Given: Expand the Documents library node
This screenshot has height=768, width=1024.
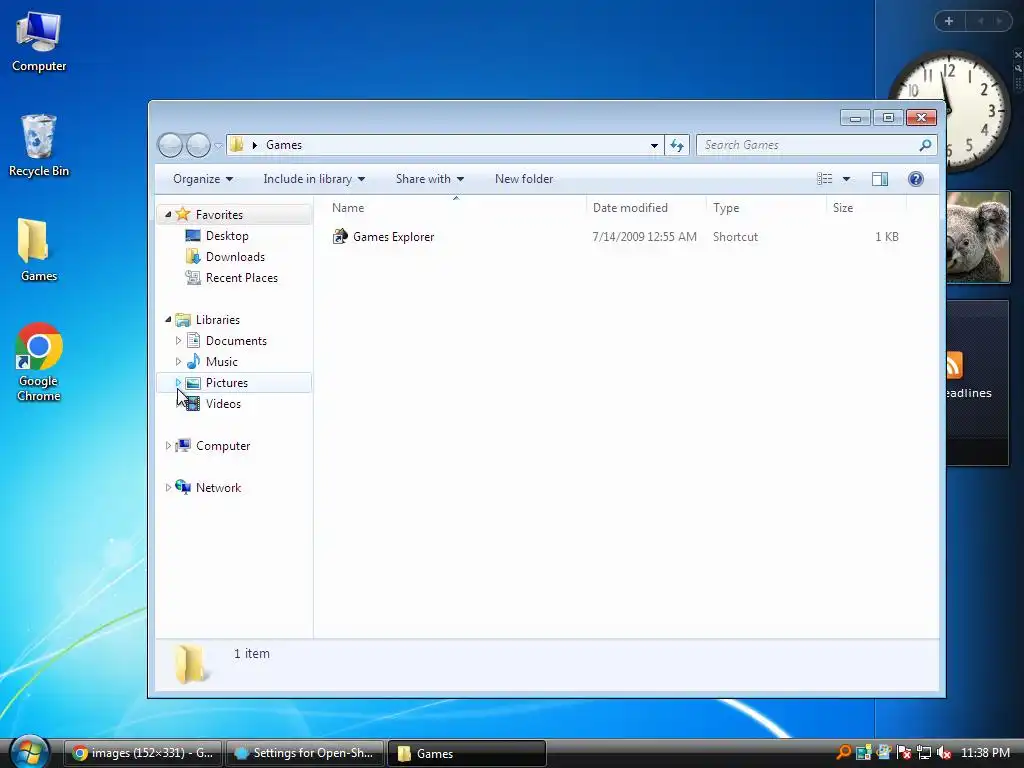Looking at the screenshot, I should (x=178, y=340).
